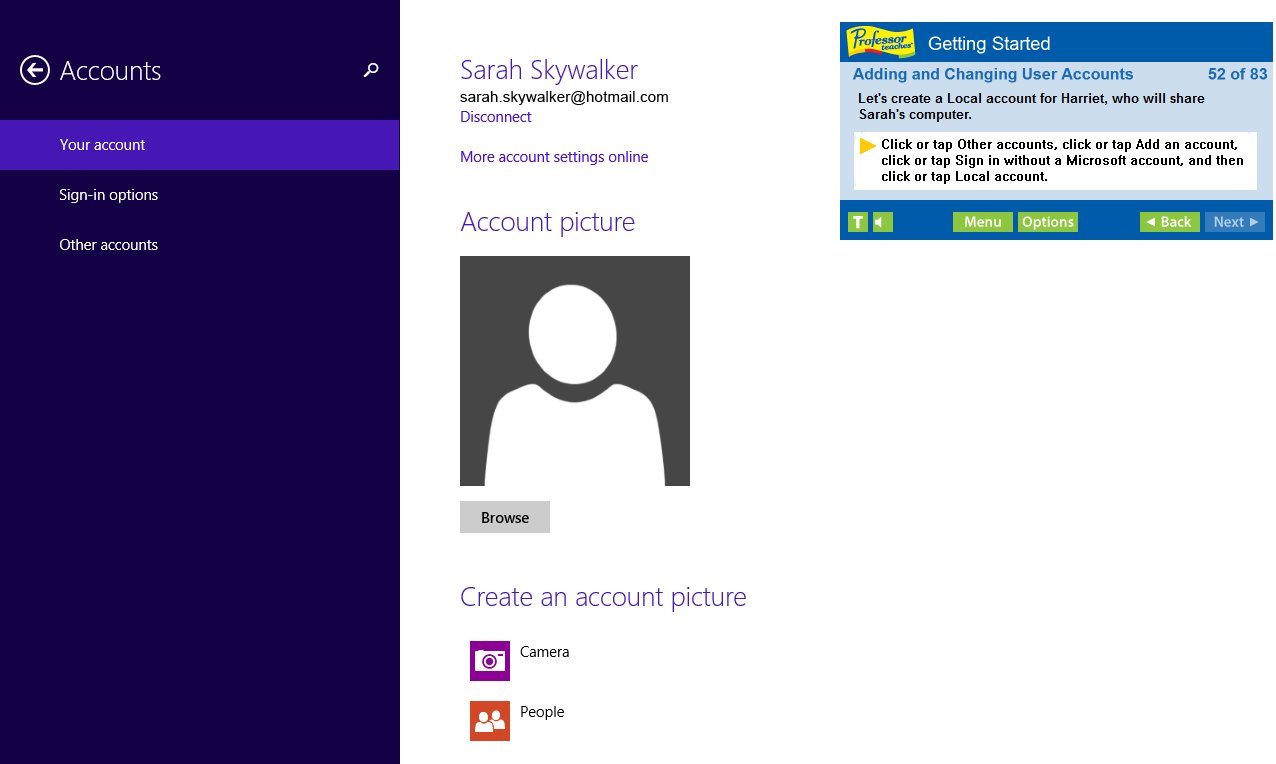Go back a step with the tutorial Back button
The image size is (1276, 764).
point(1169,221)
